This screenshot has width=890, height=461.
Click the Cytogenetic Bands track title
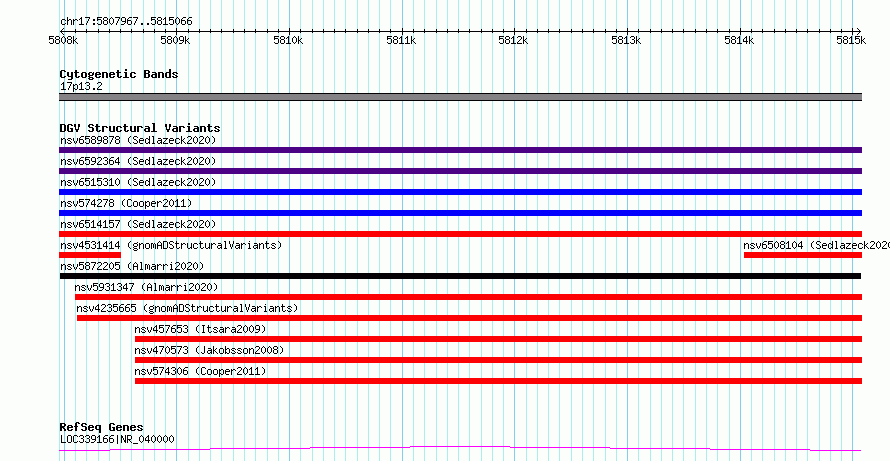(119, 74)
